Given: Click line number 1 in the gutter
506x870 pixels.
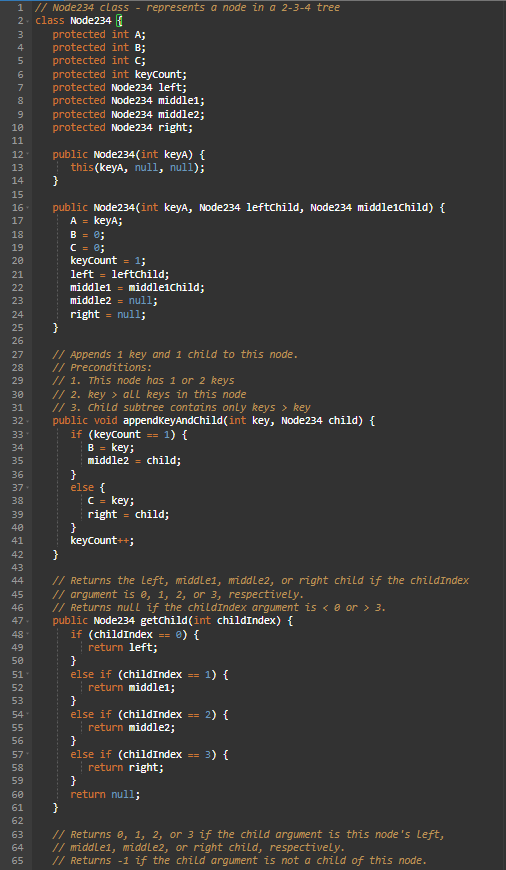Looking at the screenshot, I should (20, 8).
